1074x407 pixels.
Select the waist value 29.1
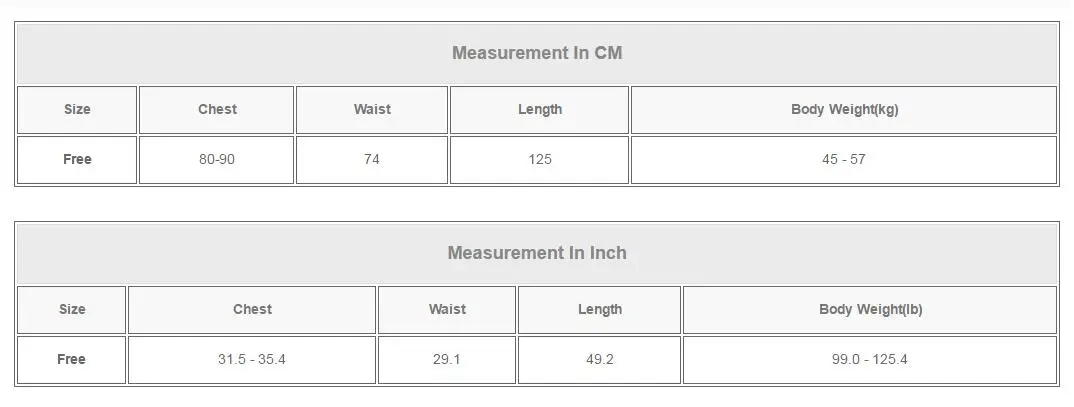coord(447,359)
